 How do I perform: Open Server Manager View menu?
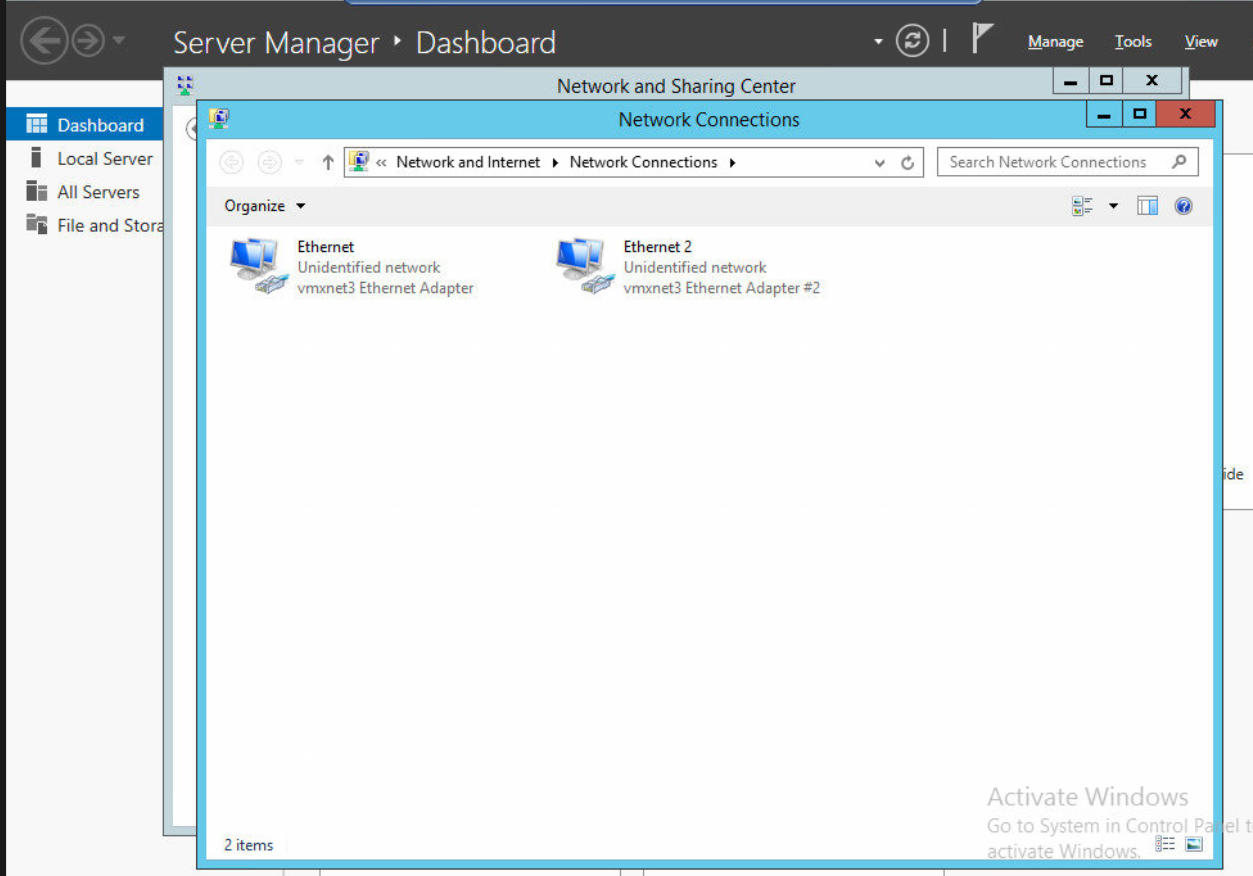click(1201, 42)
